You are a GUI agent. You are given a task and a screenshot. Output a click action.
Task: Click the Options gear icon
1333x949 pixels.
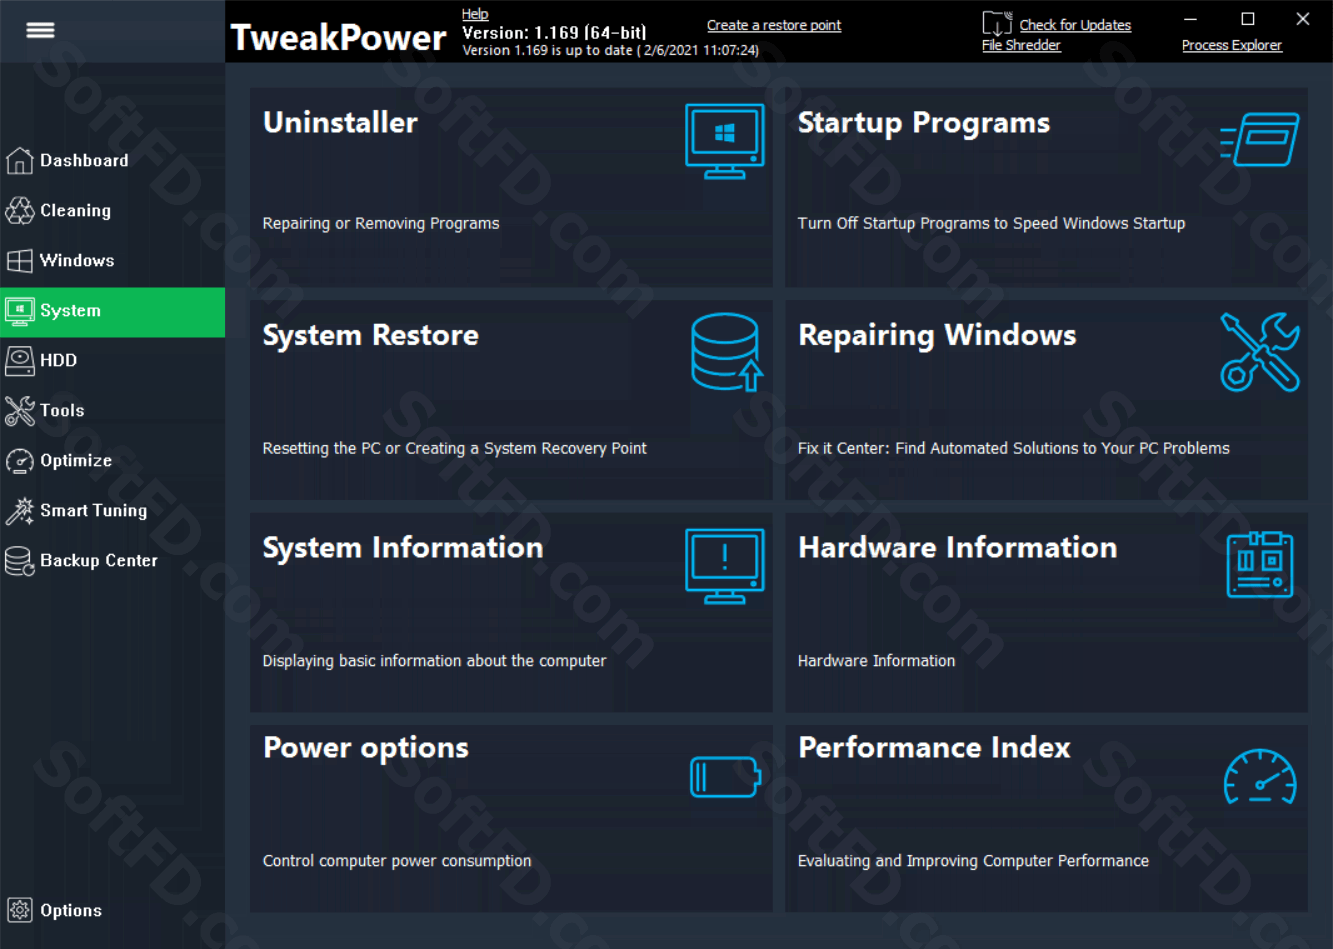(x=19, y=910)
